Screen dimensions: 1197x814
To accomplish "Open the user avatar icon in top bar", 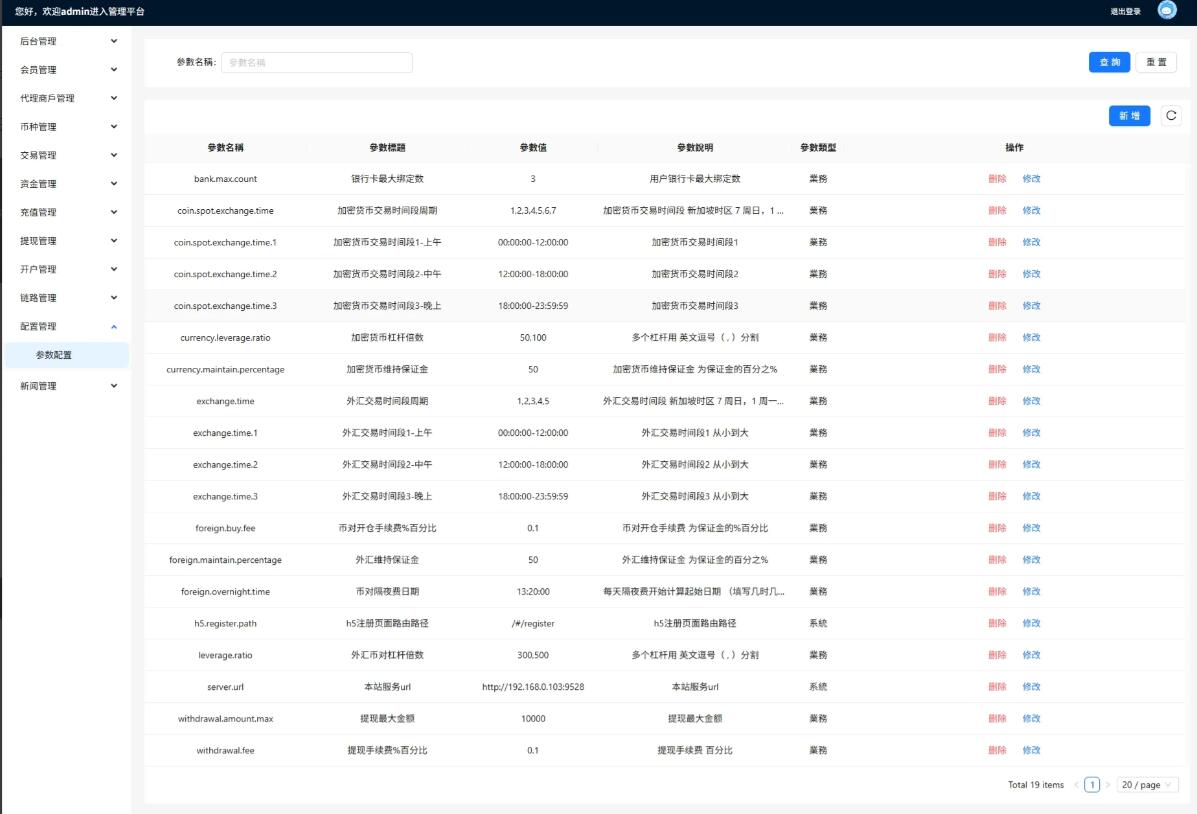I will 1167,11.
